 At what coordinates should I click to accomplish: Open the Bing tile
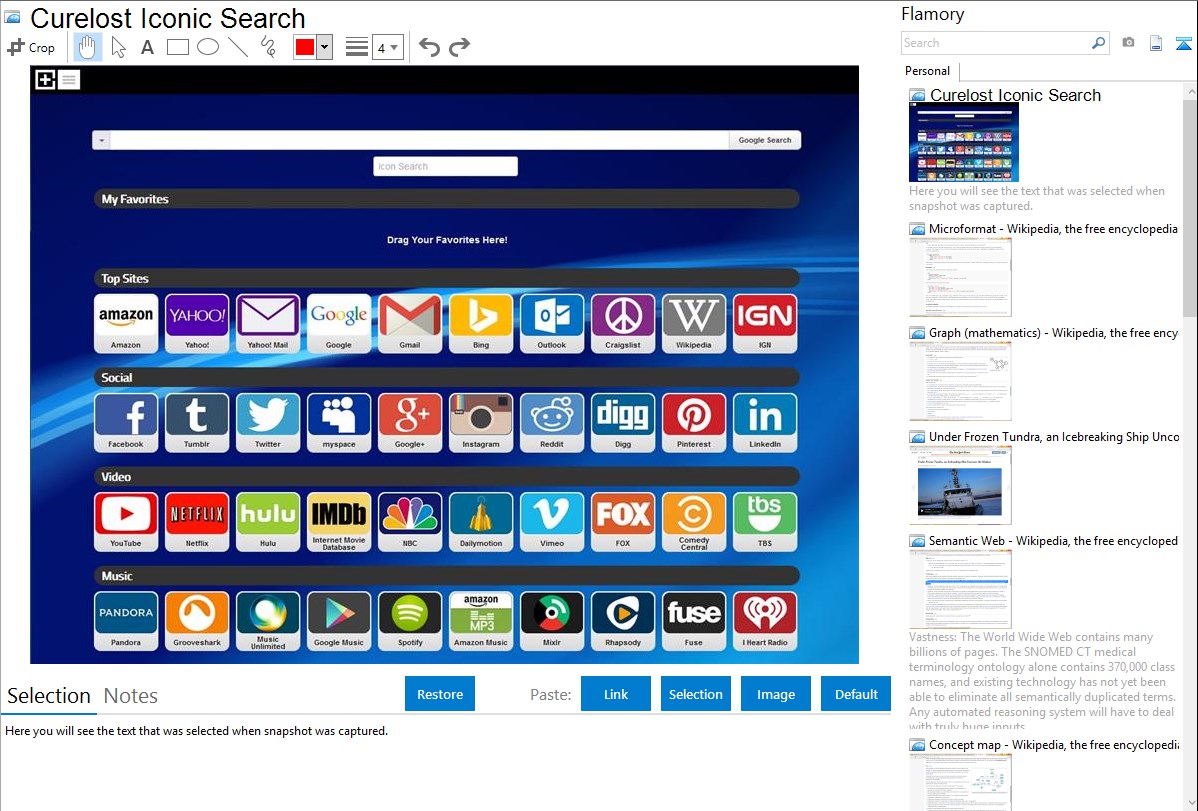pyautogui.click(x=481, y=323)
